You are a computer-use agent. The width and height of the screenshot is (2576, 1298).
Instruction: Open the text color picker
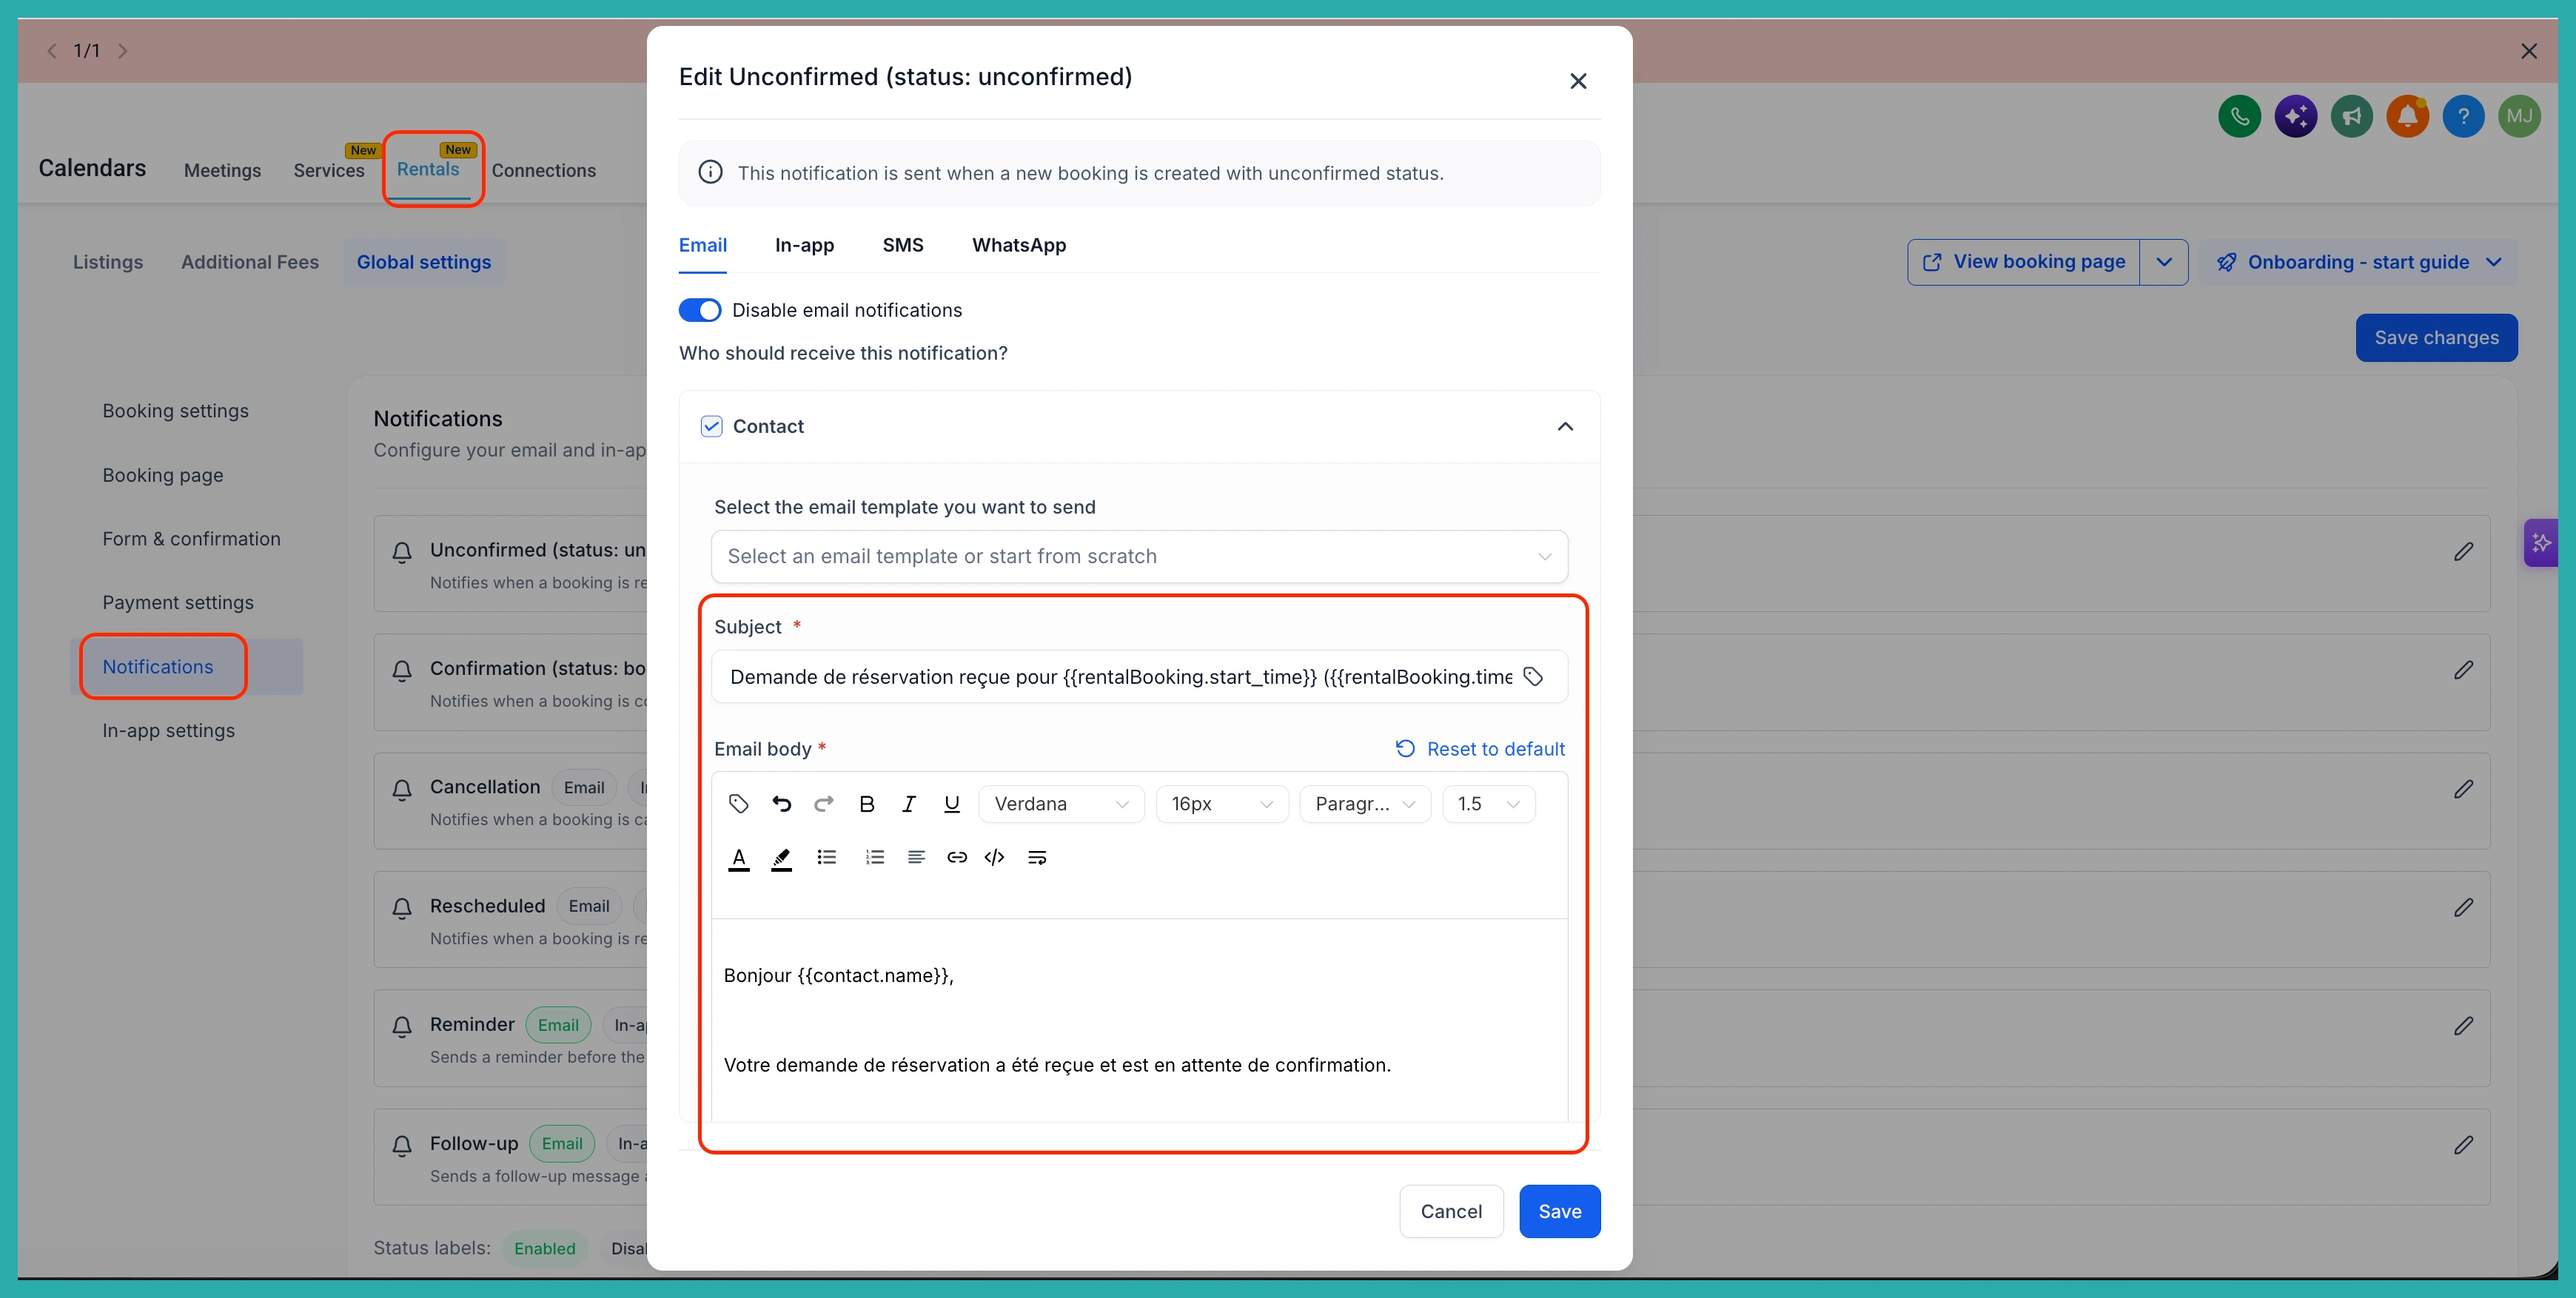click(x=739, y=858)
